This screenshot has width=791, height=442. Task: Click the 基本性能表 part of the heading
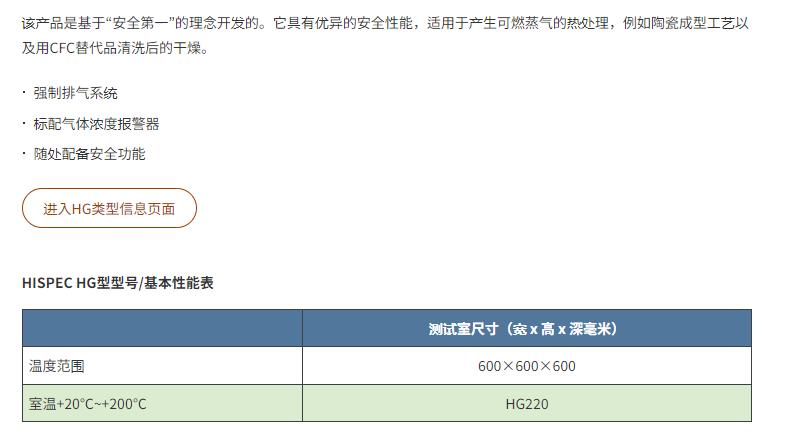[179, 283]
